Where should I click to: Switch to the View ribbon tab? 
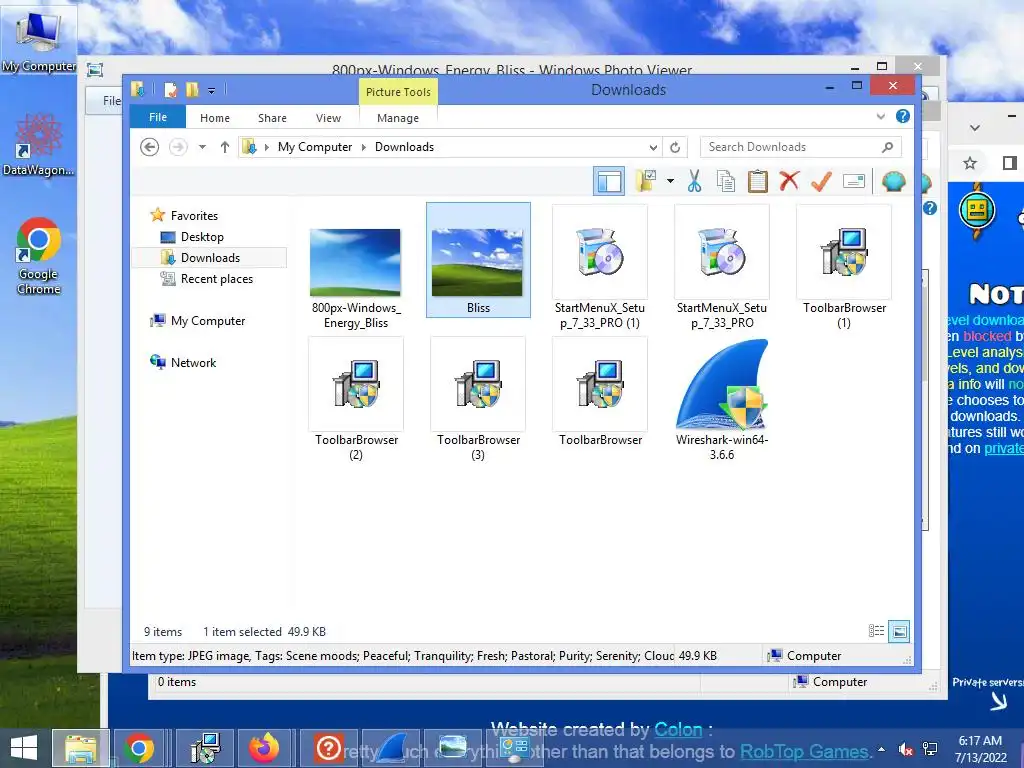tap(328, 118)
